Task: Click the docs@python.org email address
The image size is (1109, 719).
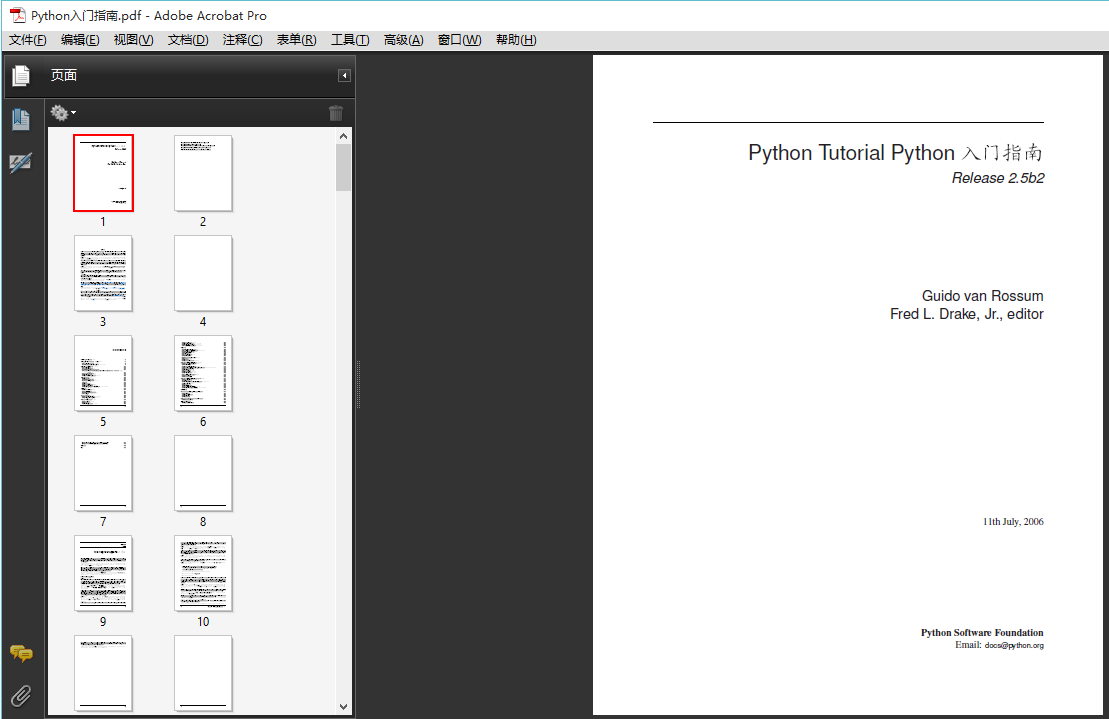Action: (1014, 645)
